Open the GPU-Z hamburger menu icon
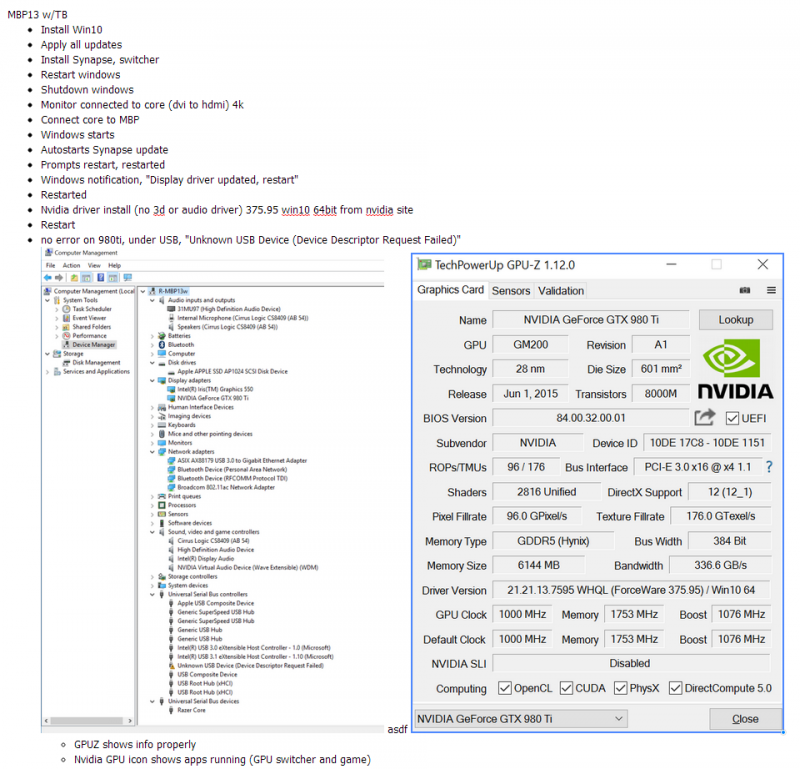The height and width of the screenshot is (769, 800). point(771,290)
